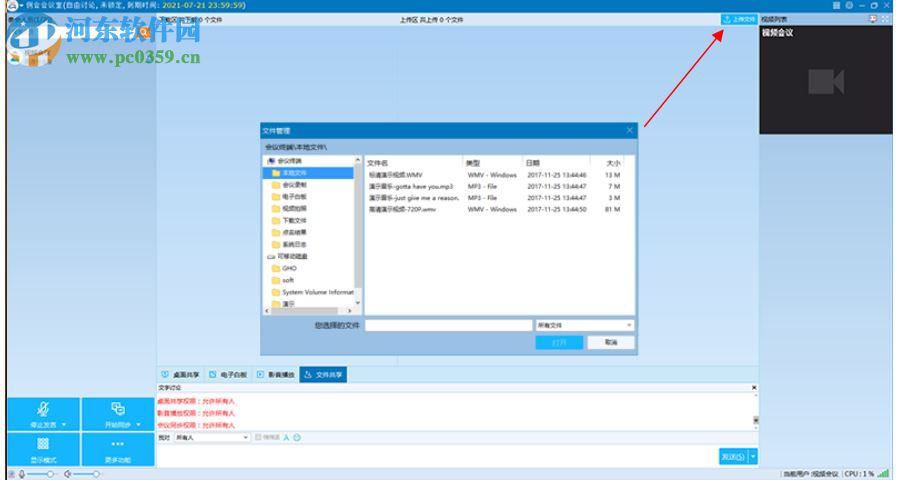
Task: Click the Open button in the dialog
Action: 559,343
